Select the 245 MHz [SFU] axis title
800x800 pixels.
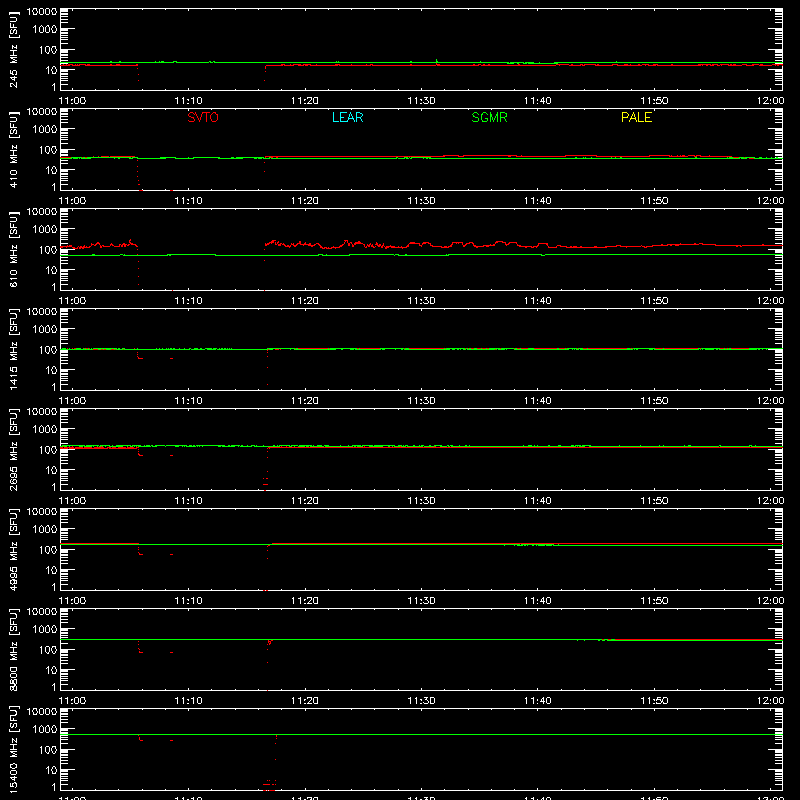tap(14, 49)
